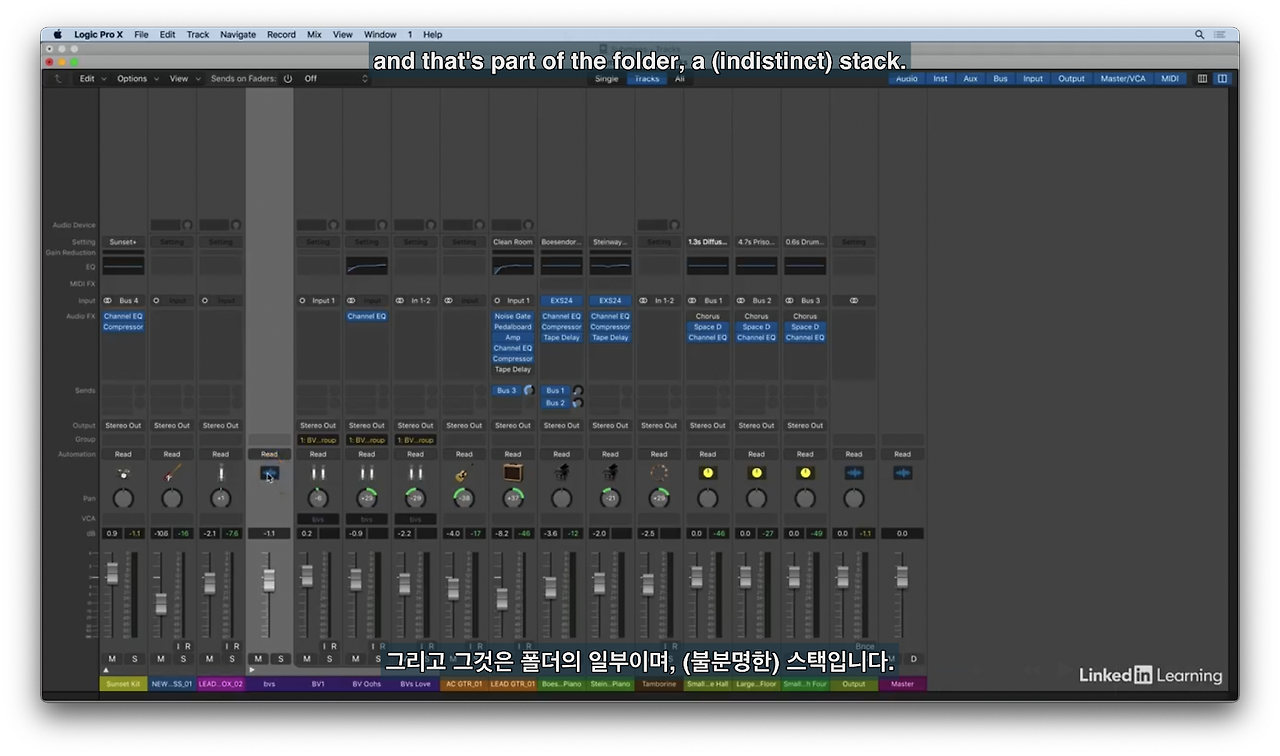Mute the Sunset Kit channel

click(112, 659)
